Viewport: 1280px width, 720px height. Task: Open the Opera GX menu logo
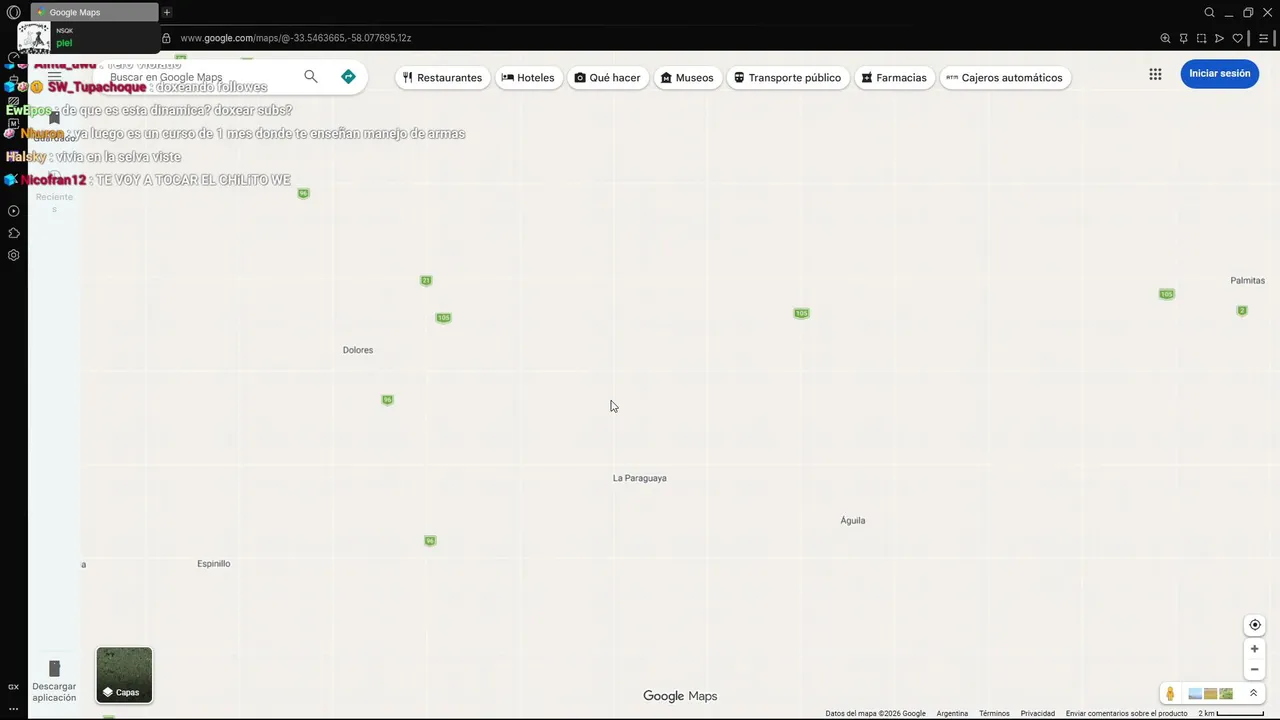(x=13, y=12)
